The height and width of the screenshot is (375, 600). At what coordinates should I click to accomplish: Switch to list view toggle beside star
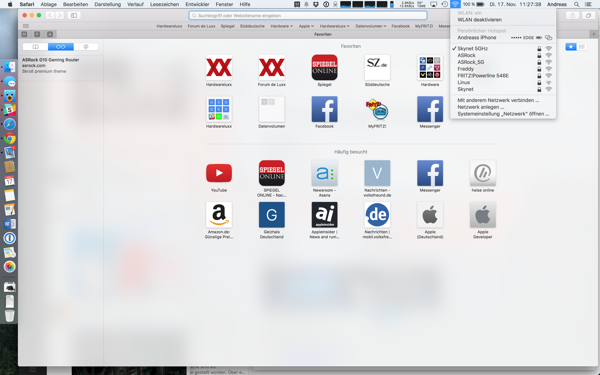[582, 47]
